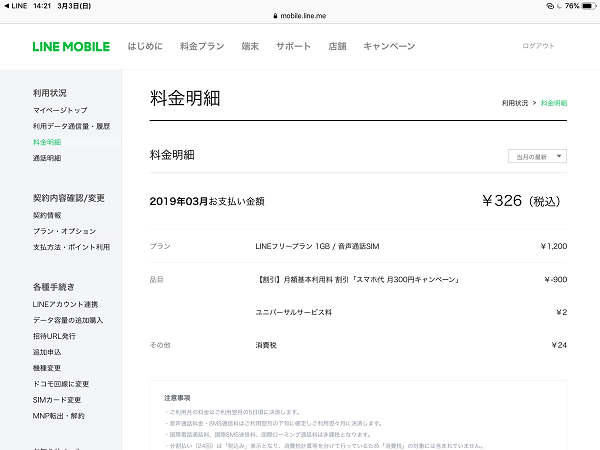Select the ¥326 (税込) total amount

point(521,201)
